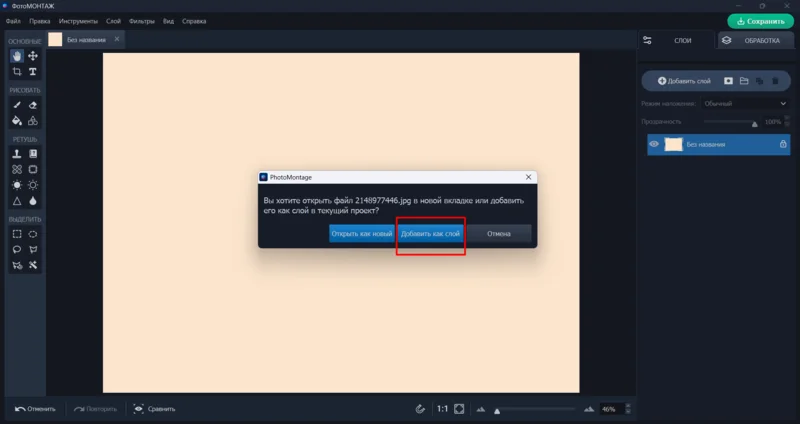The height and width of the screenshot is (424, 800).
Task: Click the zoom percentage stepper arrows
Action: [627, 409]
